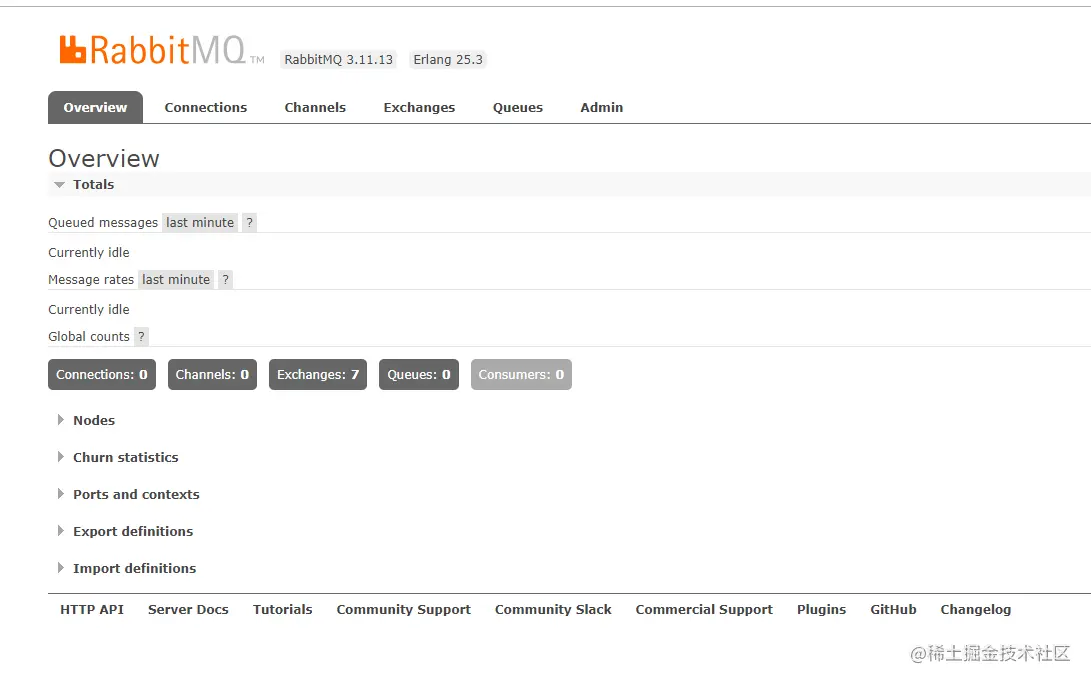Change Queued messages last minute range

click(200, 223)
